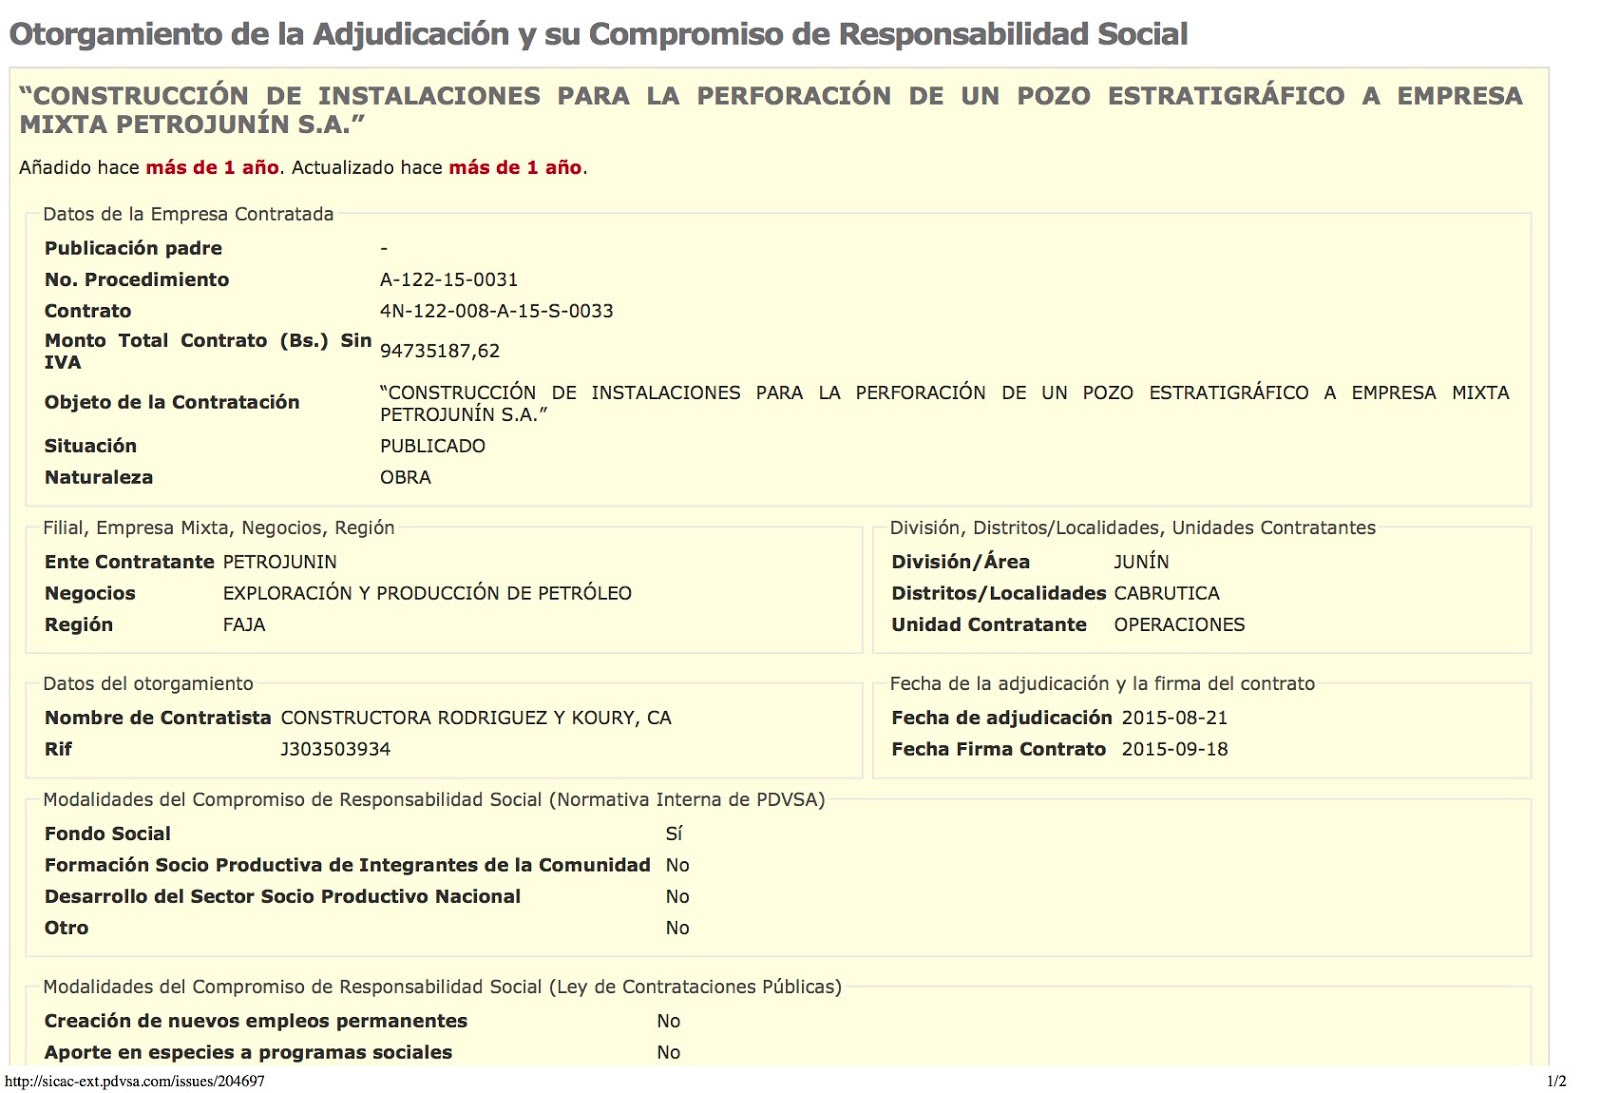Click the 'OBRA' Naturaleza value
Viewport: 1600px width, 1093px height.
tap(405, 478)
